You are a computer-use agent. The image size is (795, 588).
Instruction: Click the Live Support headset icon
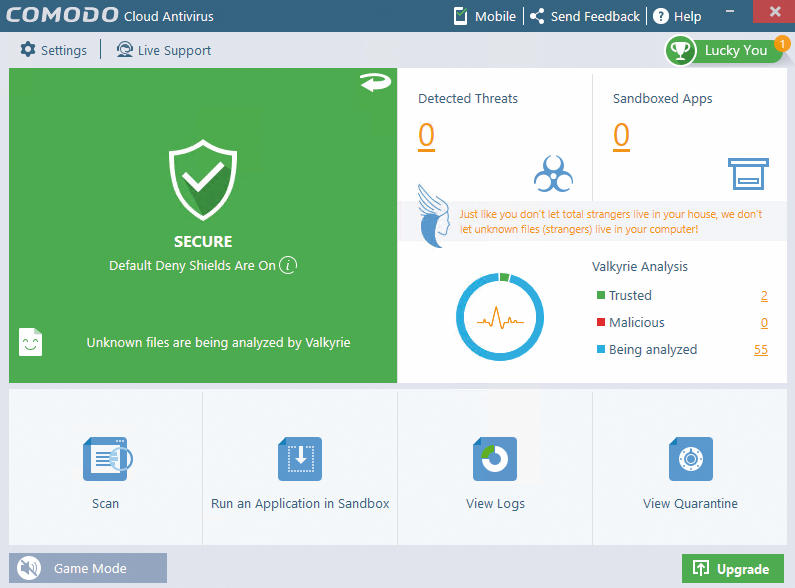[124, 50]
